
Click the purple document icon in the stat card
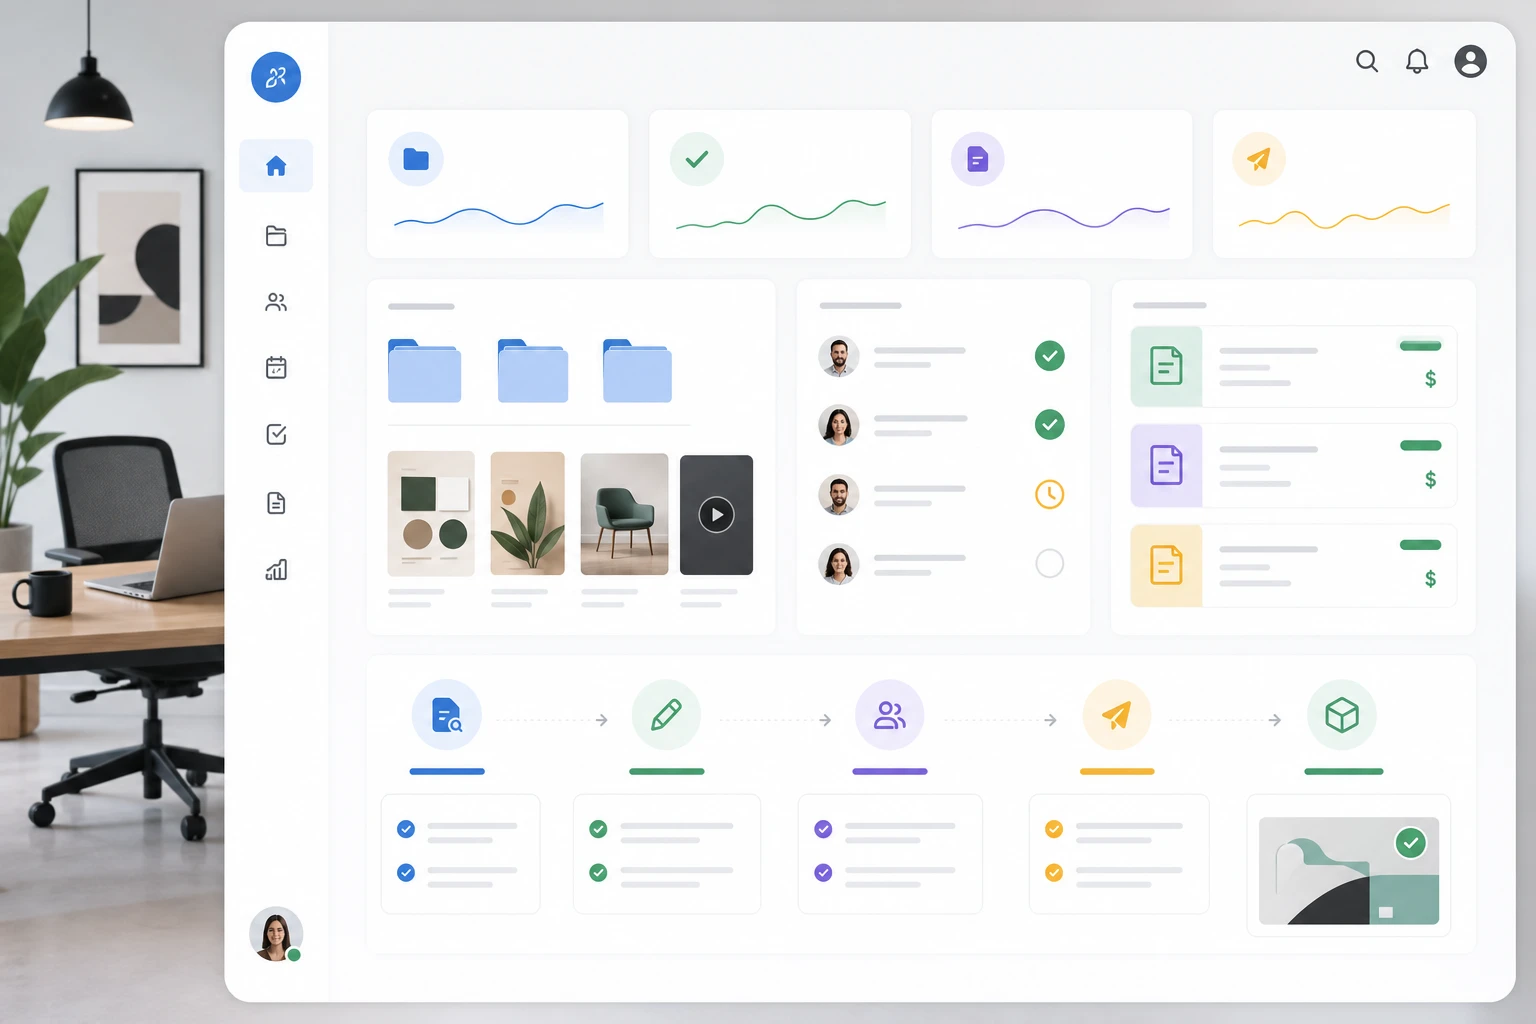click(978, 159)
